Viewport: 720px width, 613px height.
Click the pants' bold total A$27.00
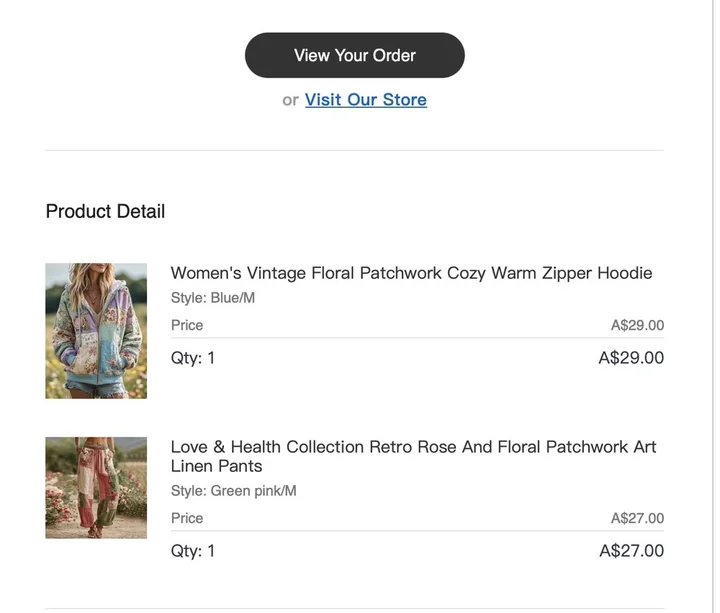point(632,551)
